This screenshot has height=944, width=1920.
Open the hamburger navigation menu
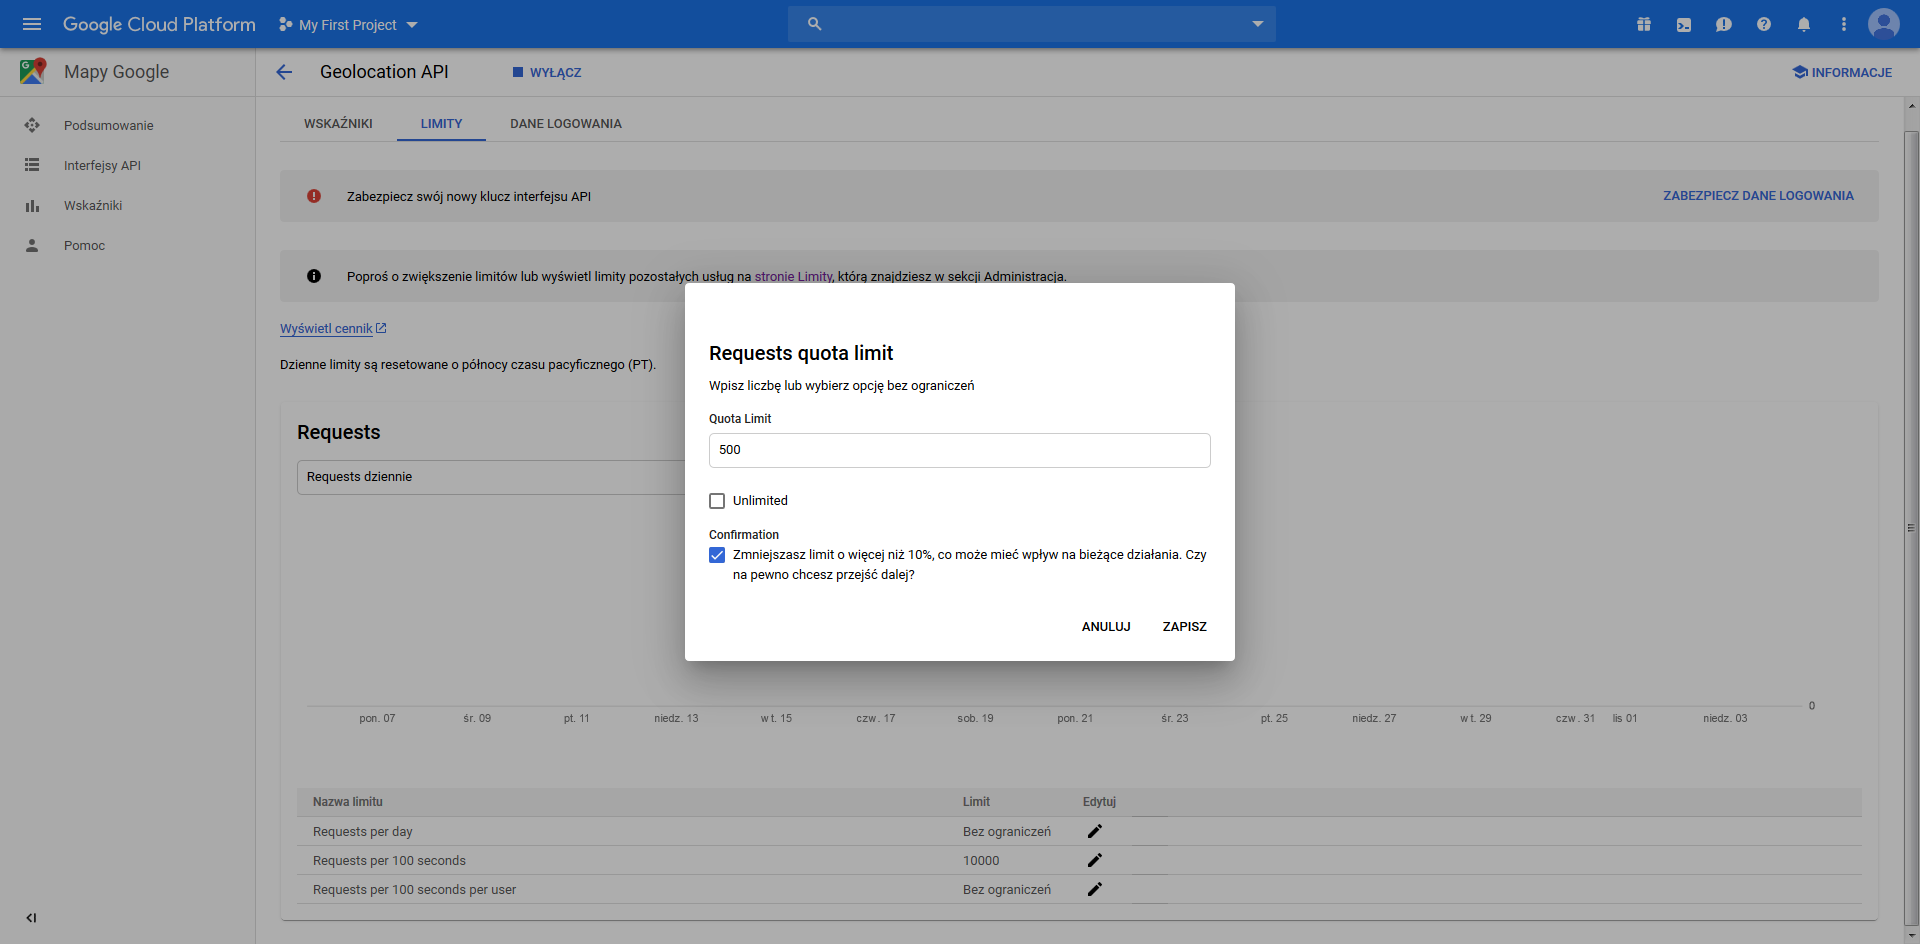pyautogui.click(x=32, y=24)
